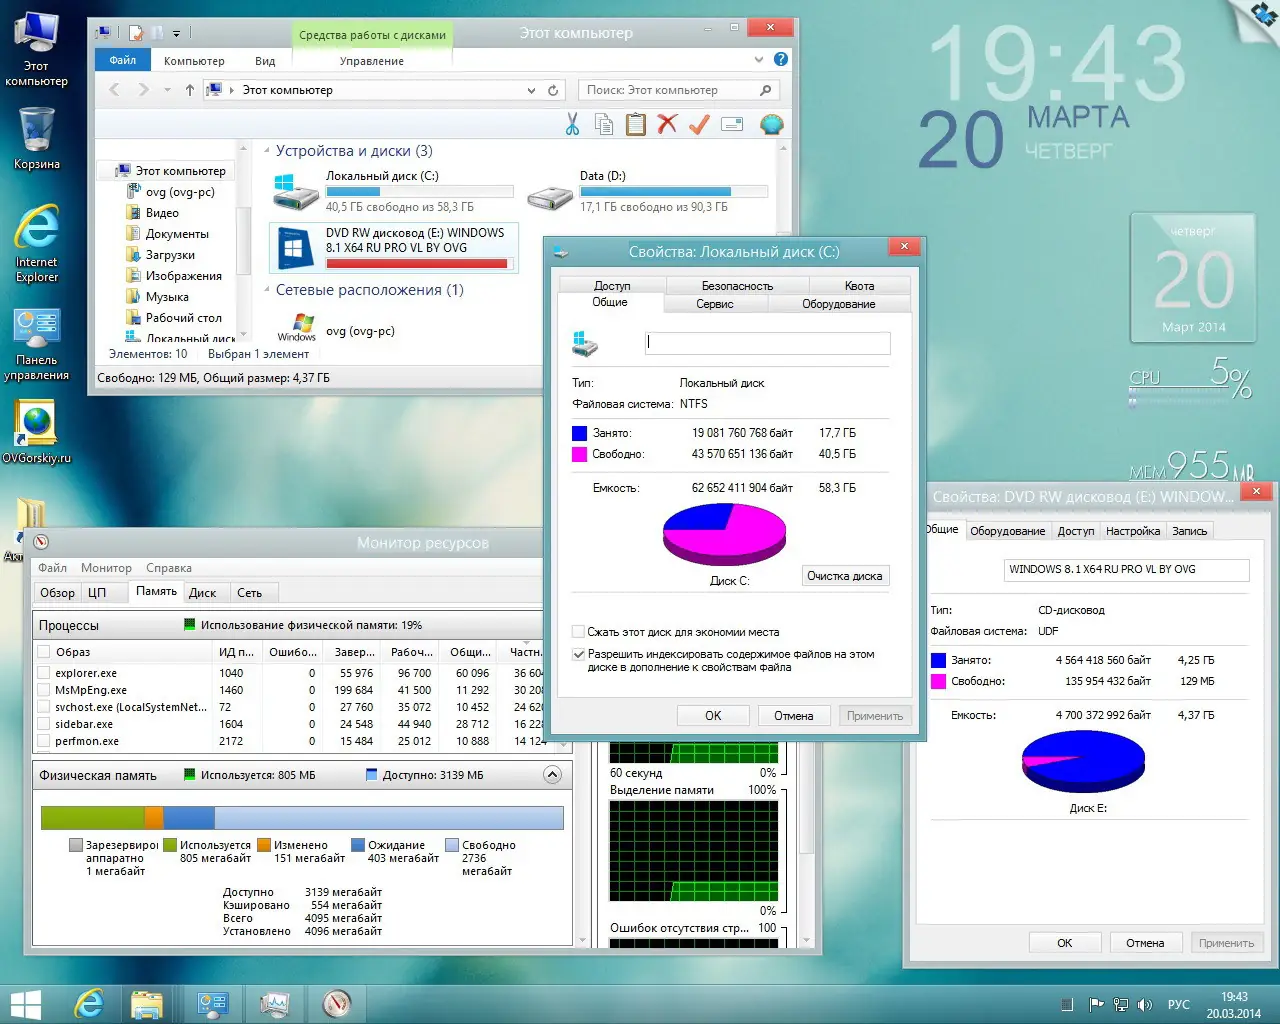Collapse the 'Устройства и диски' group
Viewport: 1280px width, 1024px height.
[x=267, y=151]
